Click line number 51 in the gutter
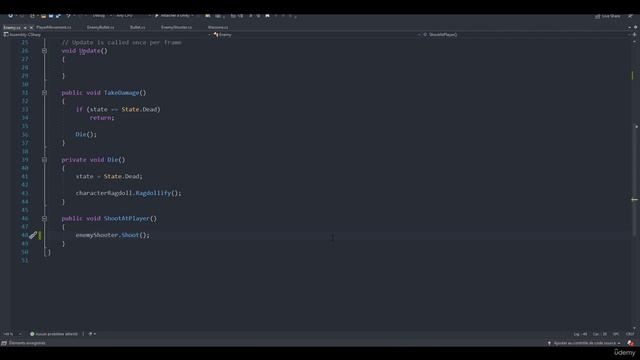Viewport: 640px width, 360px height. pos(25,260)
